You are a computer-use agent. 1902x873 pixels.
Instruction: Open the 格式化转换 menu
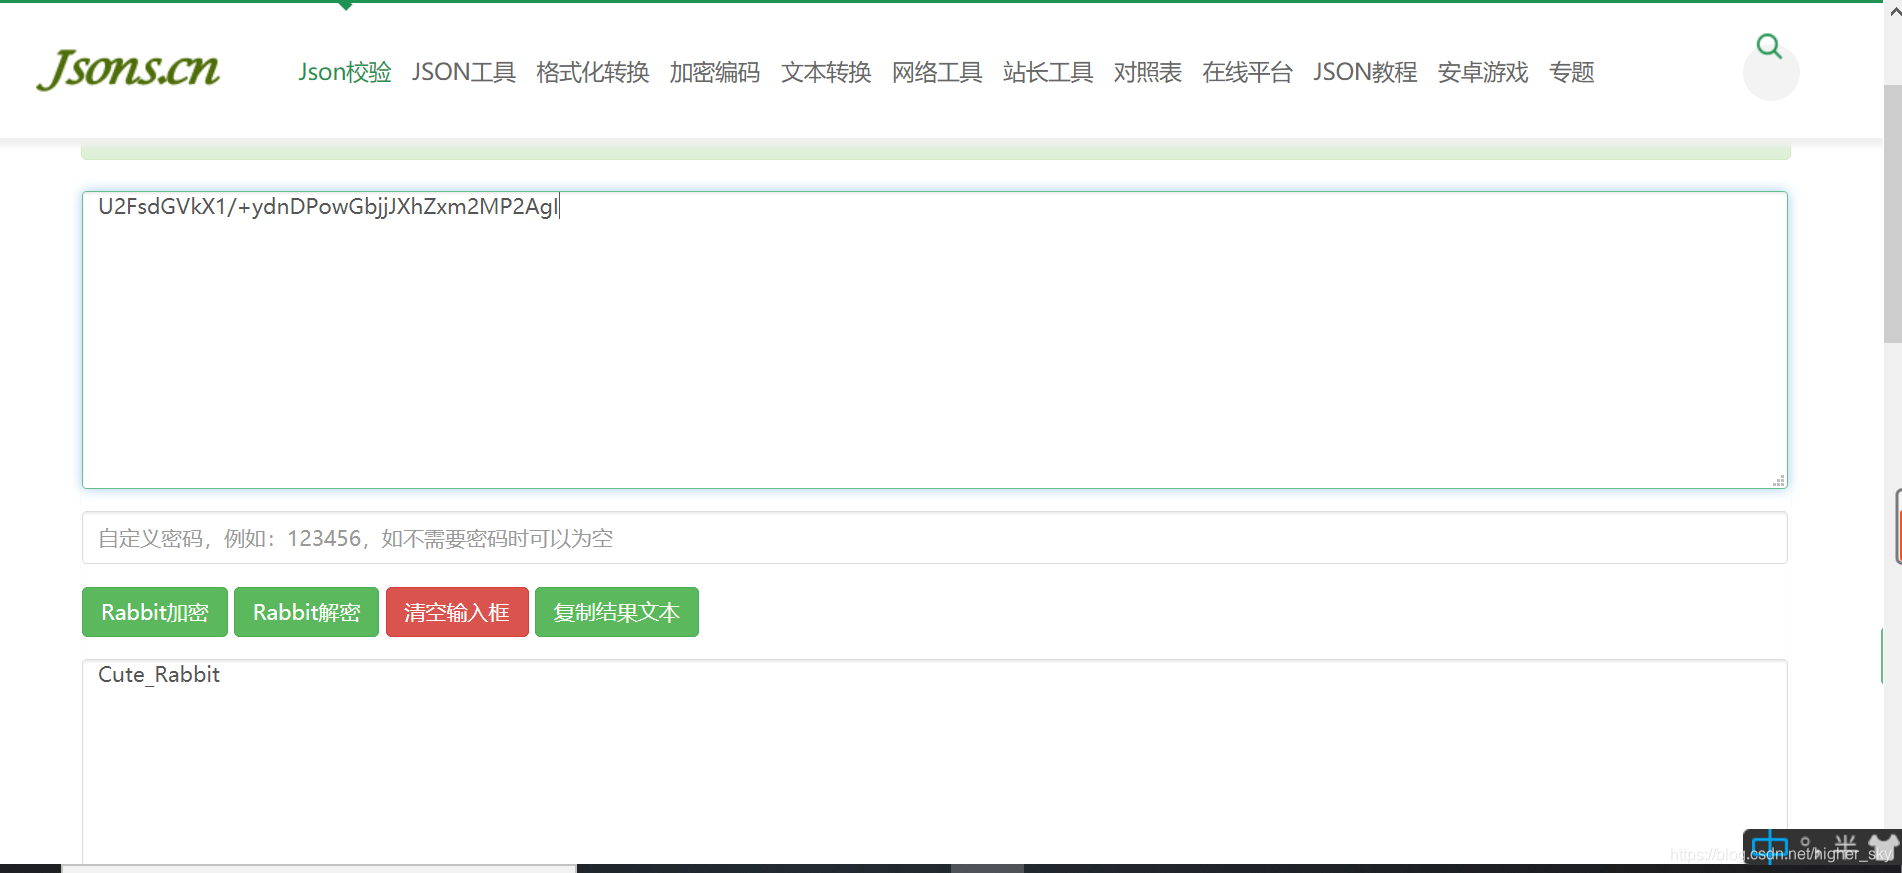click(593, 72)
